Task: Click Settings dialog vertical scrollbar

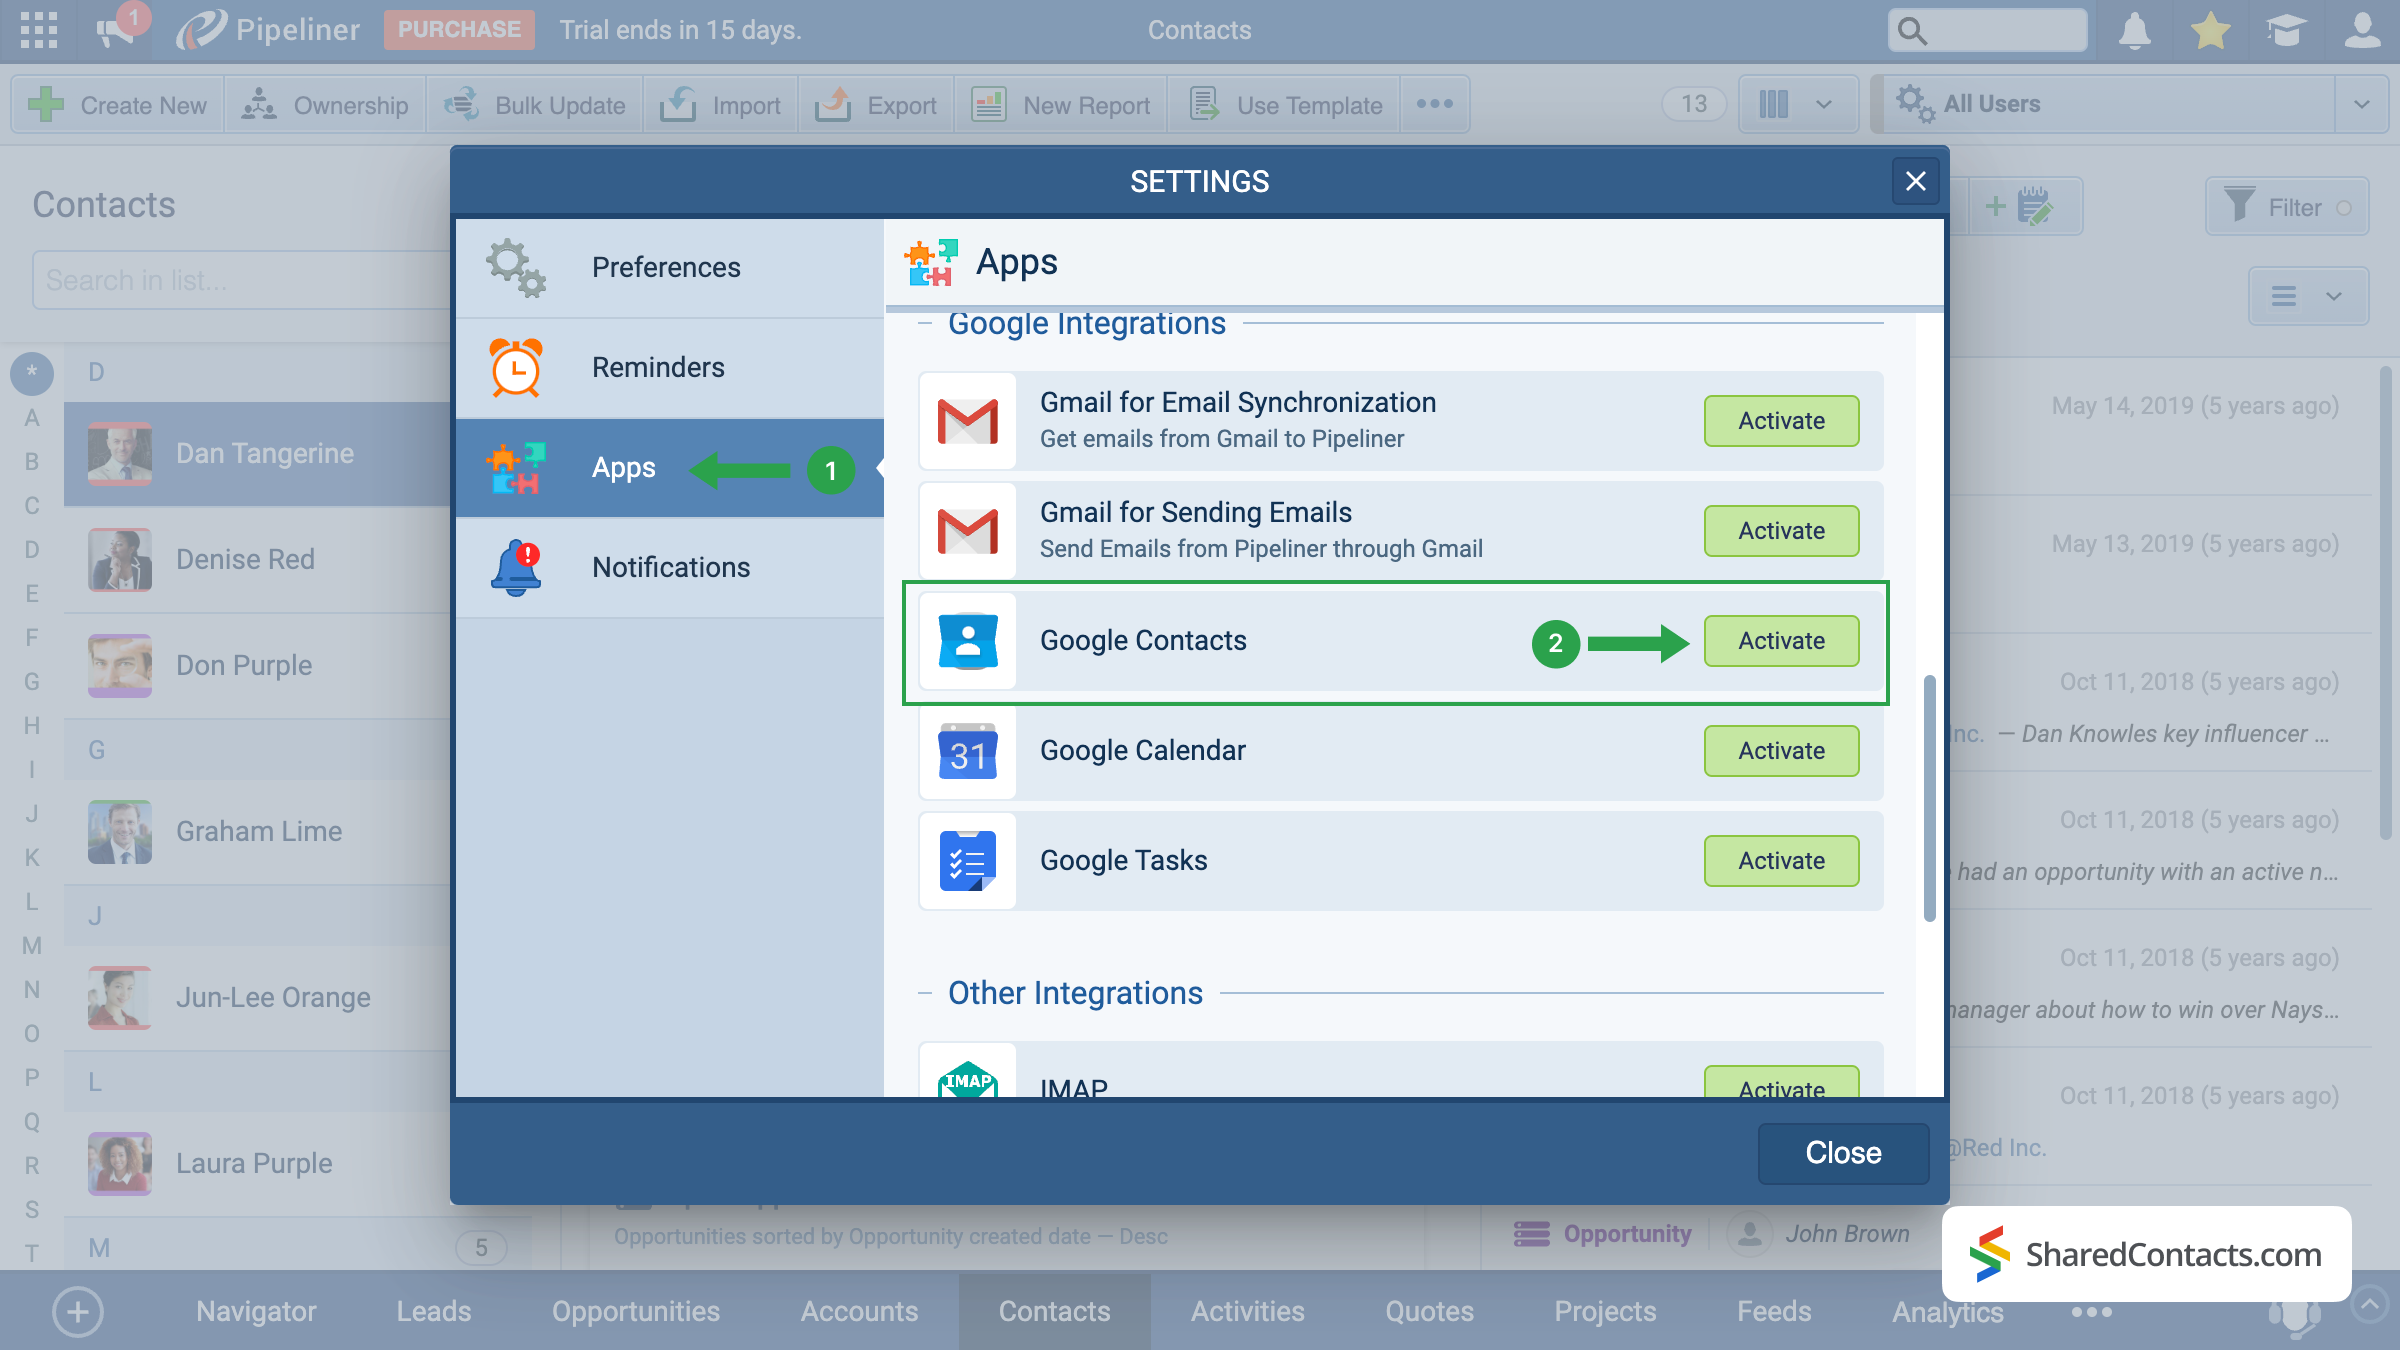Action: click(x=1929, y=798)
